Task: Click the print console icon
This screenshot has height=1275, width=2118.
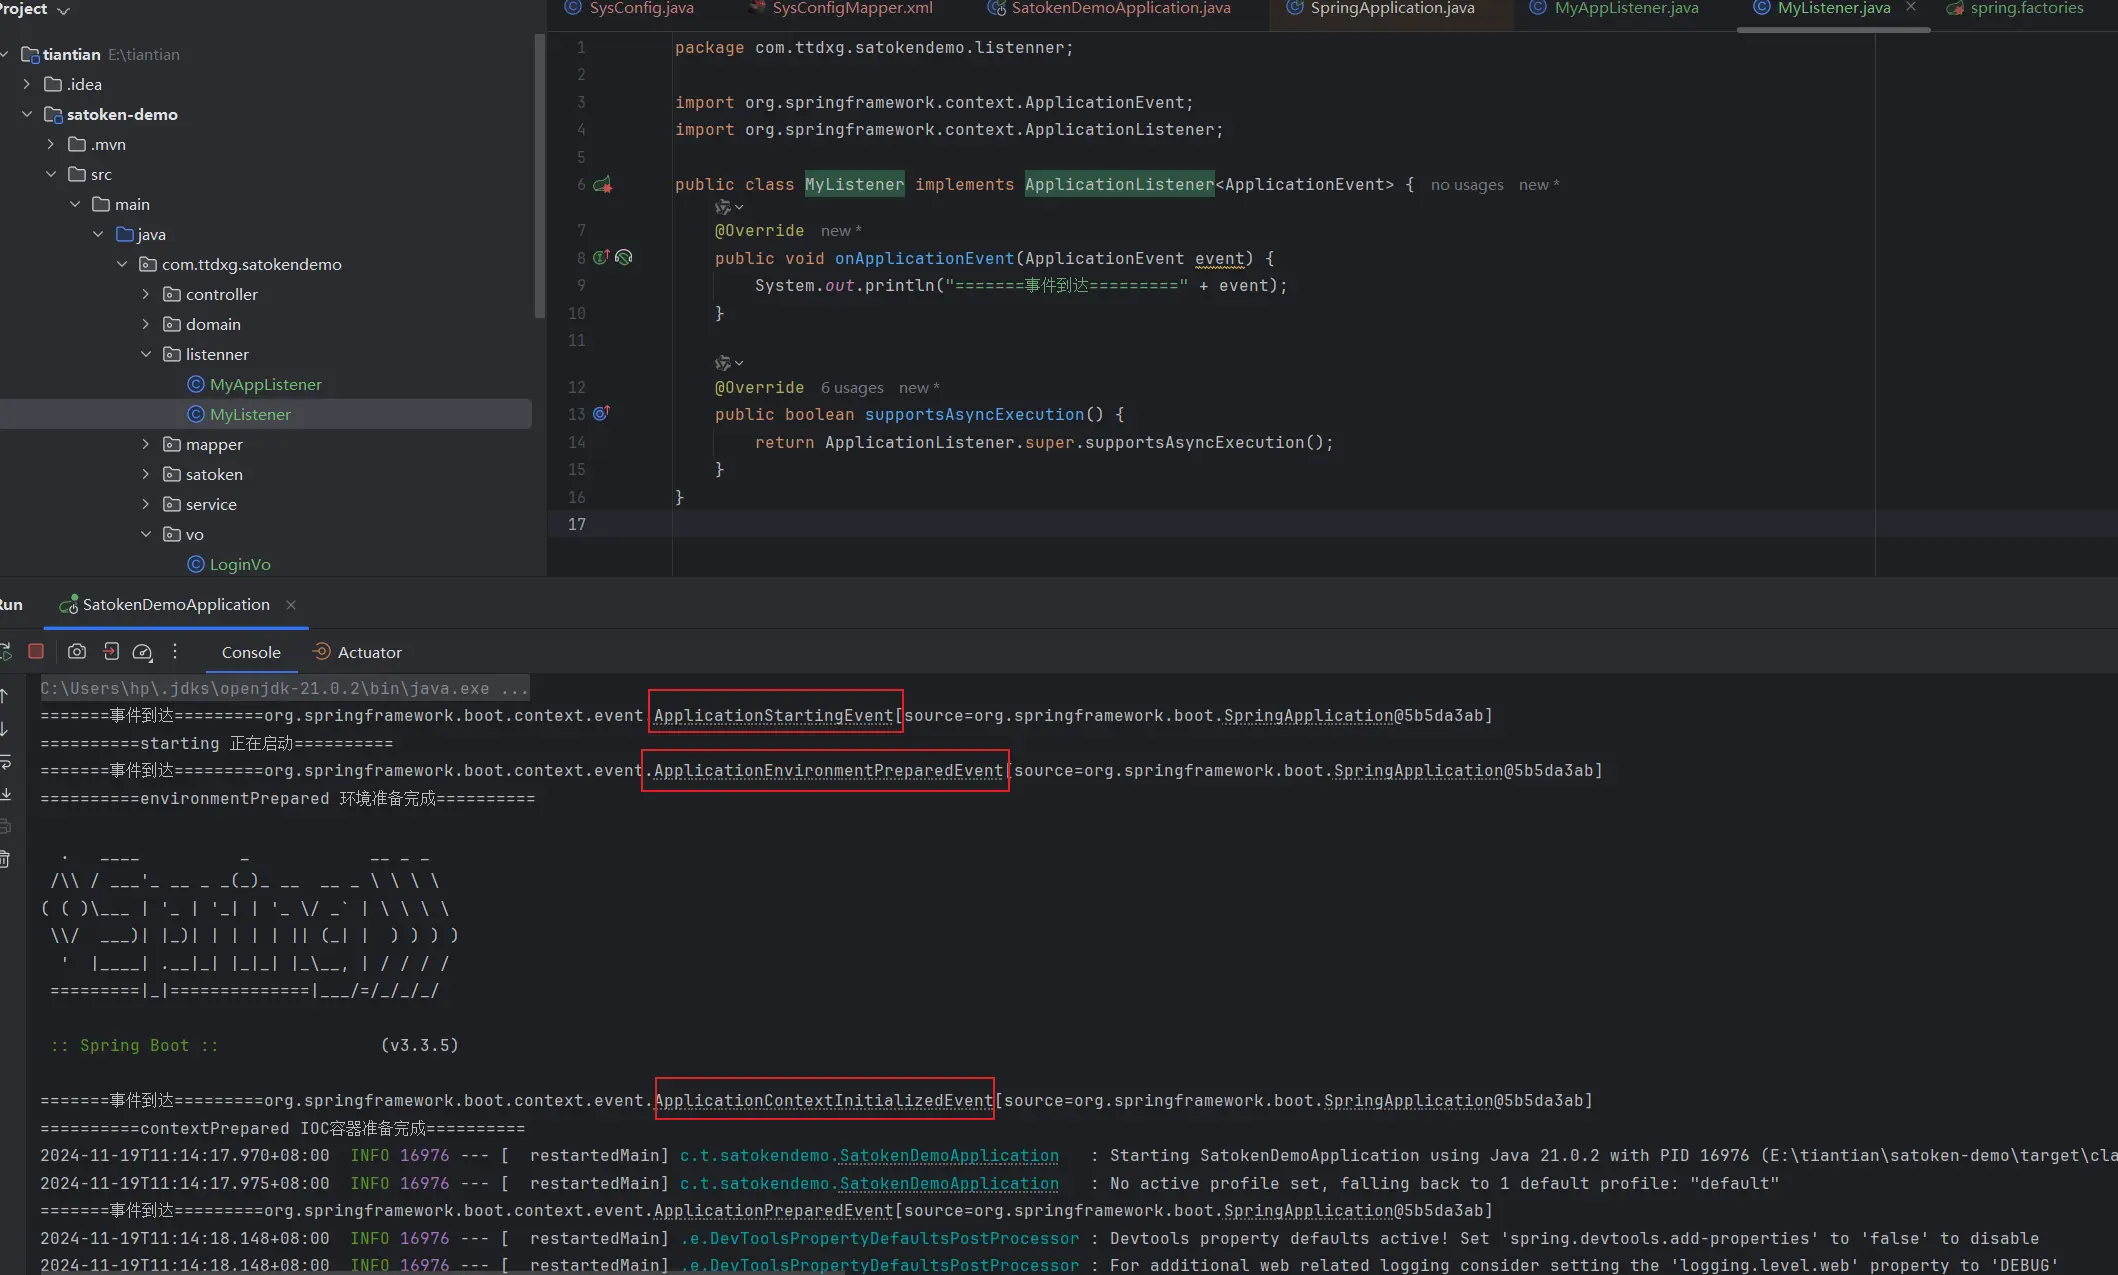Action: point(5,826)
